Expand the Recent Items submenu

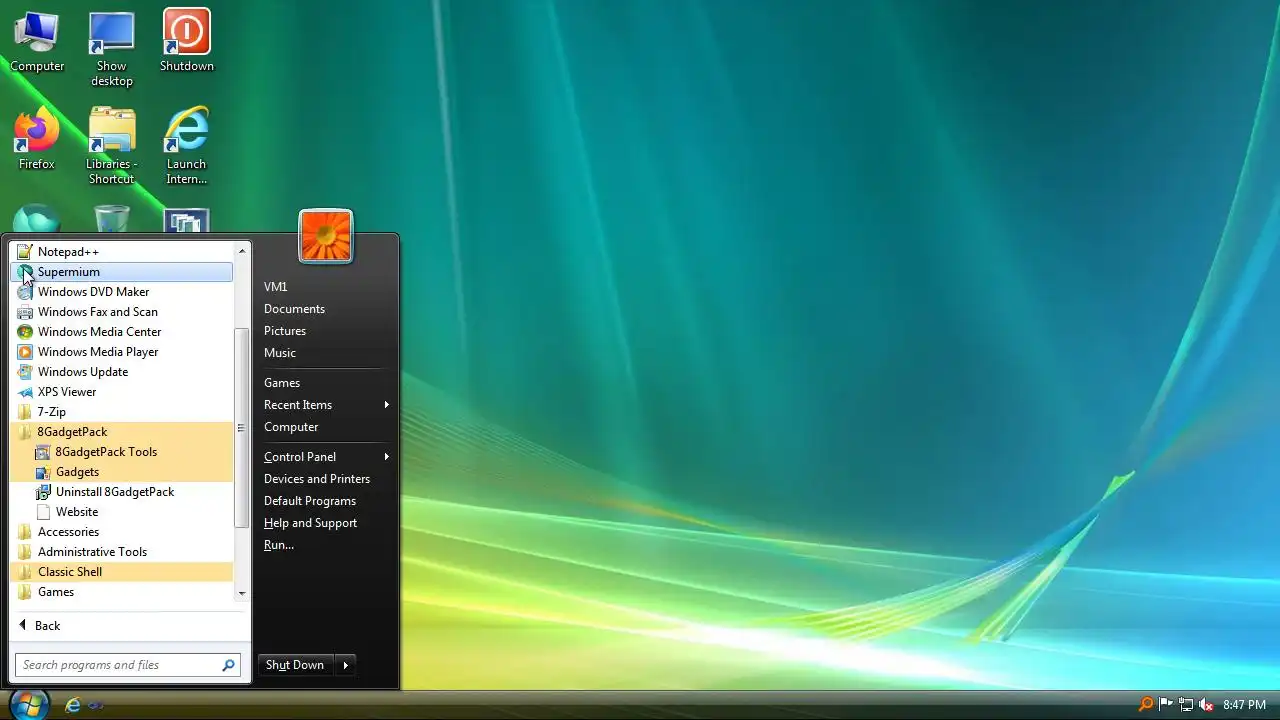(x=325, y=405)
